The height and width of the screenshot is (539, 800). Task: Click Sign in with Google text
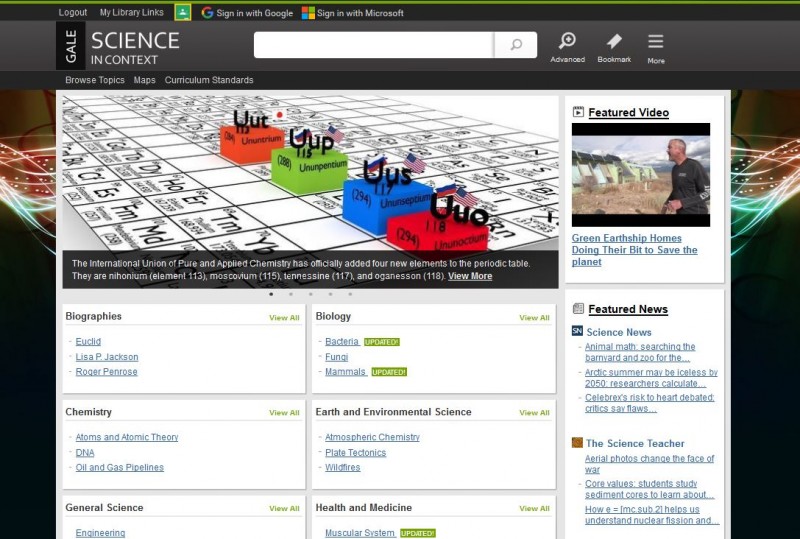point(255,13)
